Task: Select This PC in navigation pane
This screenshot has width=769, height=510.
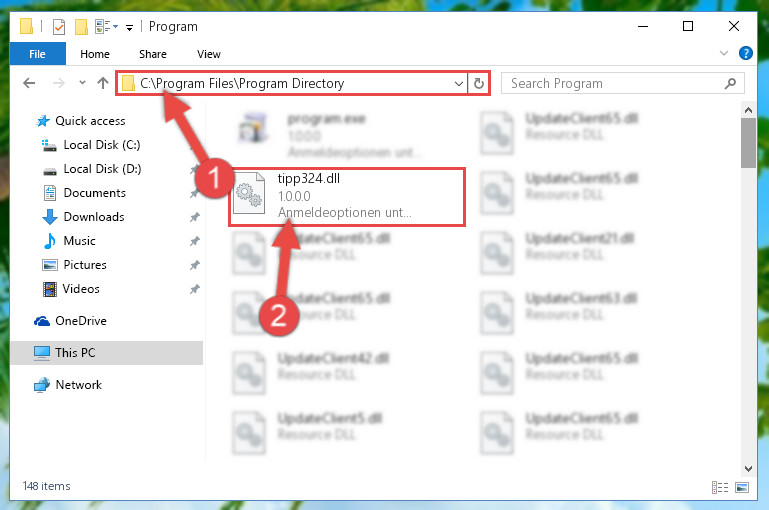Action: [106, 353]
